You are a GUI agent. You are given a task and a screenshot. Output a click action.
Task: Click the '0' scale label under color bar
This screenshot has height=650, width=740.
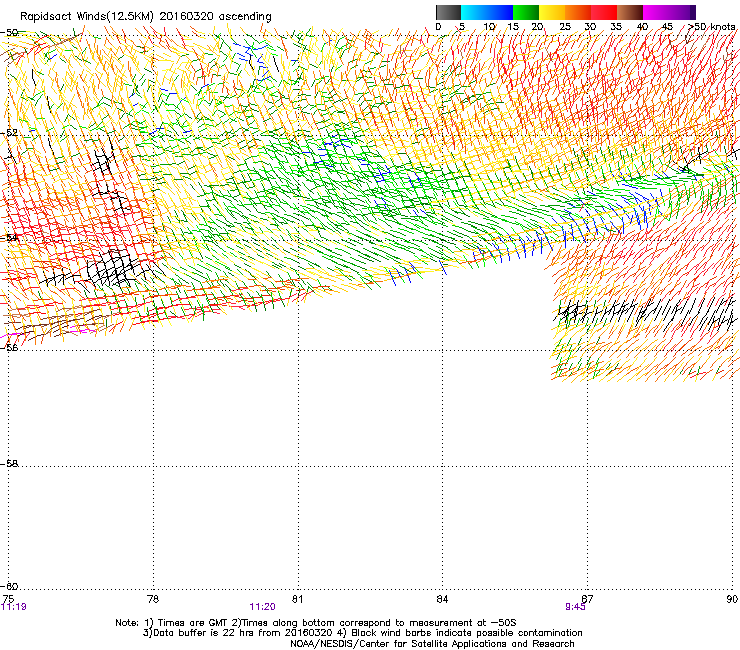pyautogui.click(x=438, y=26)
